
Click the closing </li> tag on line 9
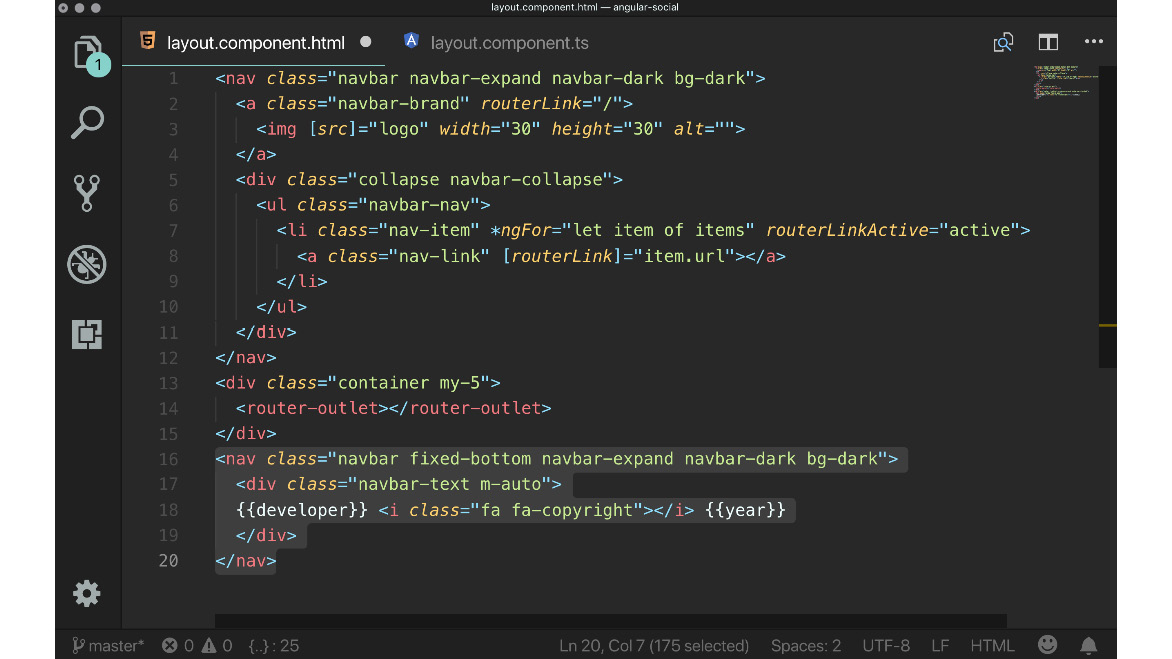point(302,282)
